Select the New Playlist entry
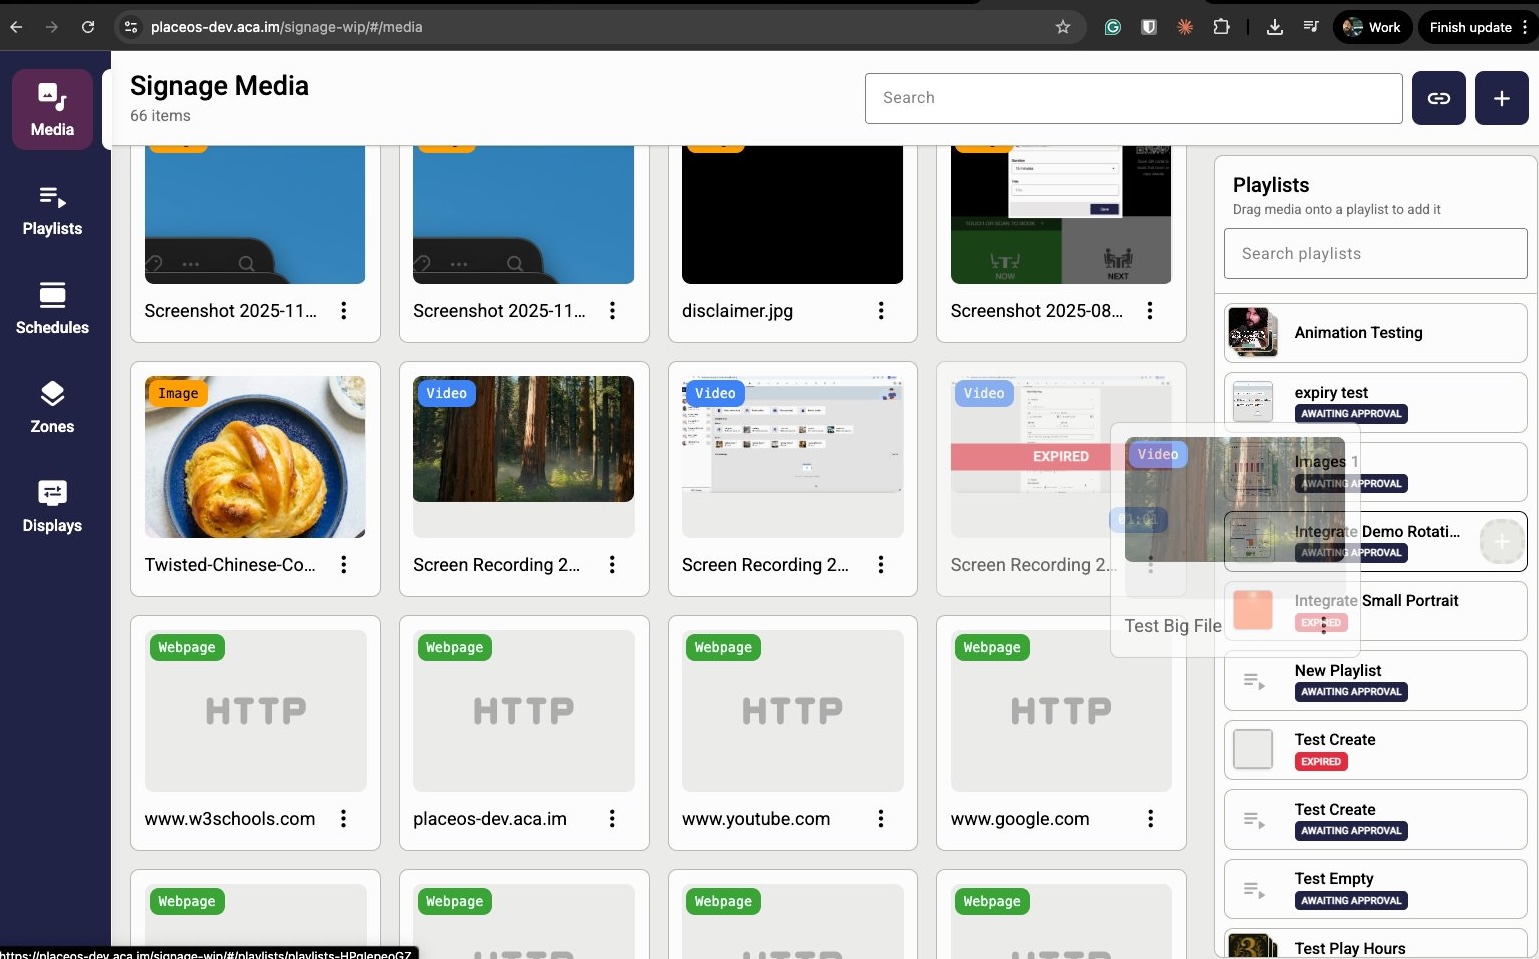This screenshot has height=959, width=1539. (1374, 680)
